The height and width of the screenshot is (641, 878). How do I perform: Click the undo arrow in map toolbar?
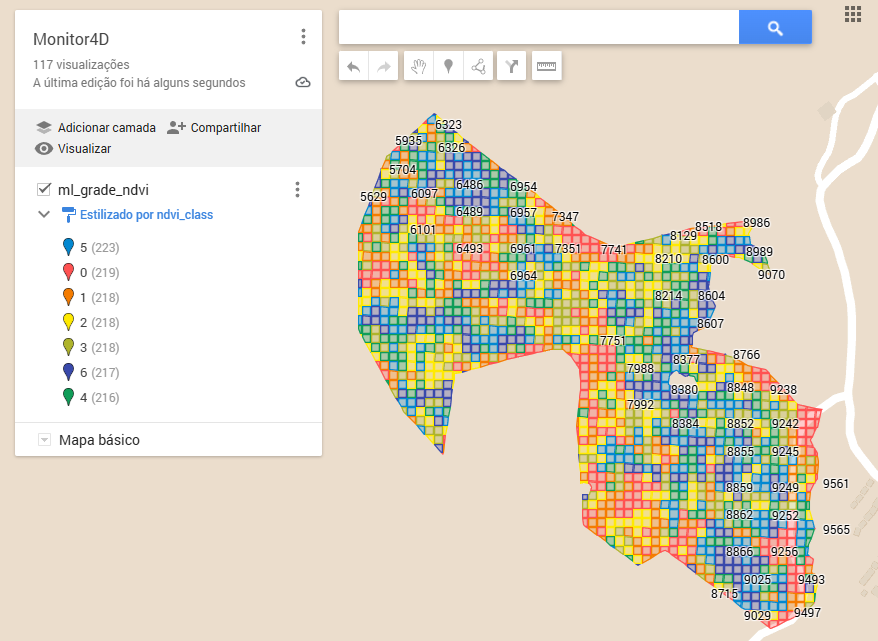[353, 67]
